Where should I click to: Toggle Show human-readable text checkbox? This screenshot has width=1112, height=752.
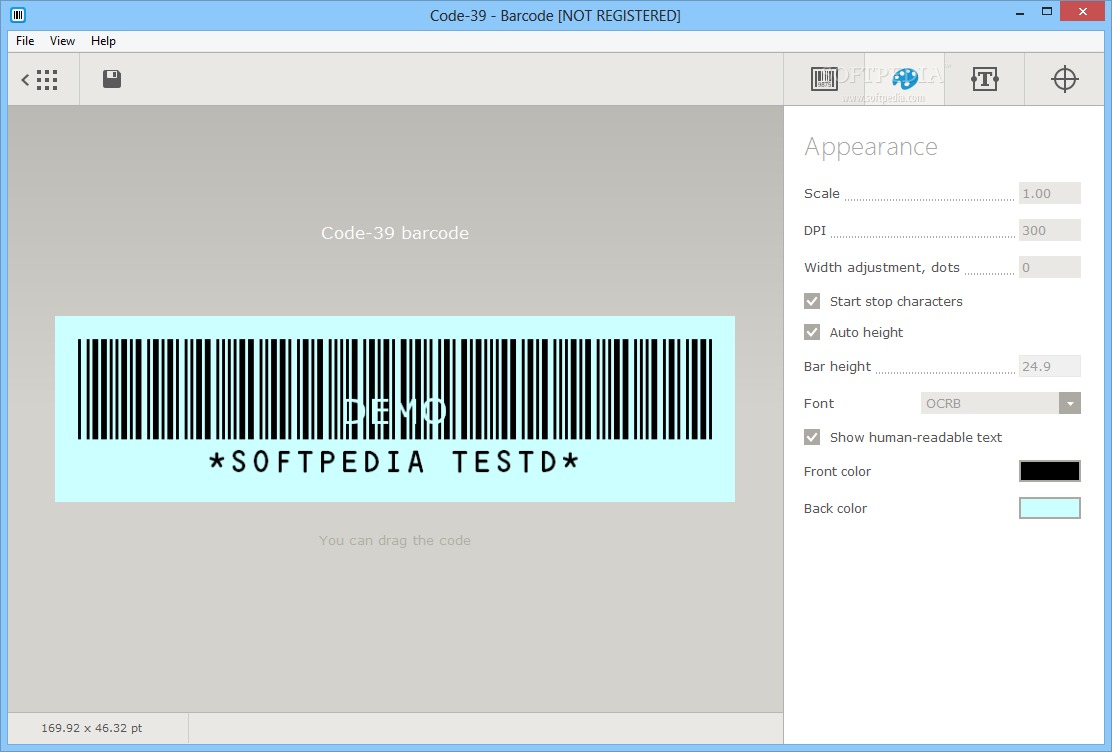[x=812, y=437]
